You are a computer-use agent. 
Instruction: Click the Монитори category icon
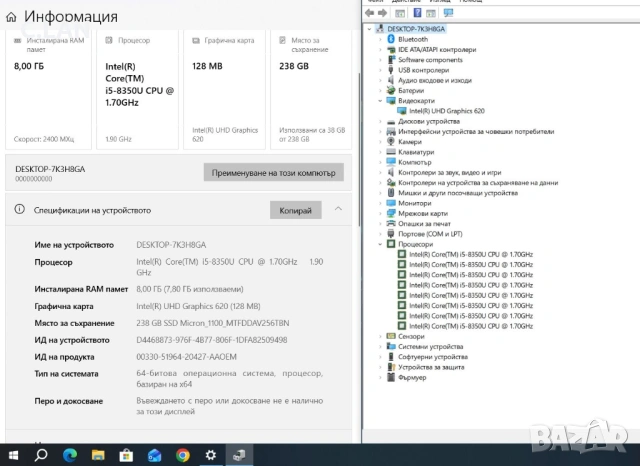coord(391,203)
